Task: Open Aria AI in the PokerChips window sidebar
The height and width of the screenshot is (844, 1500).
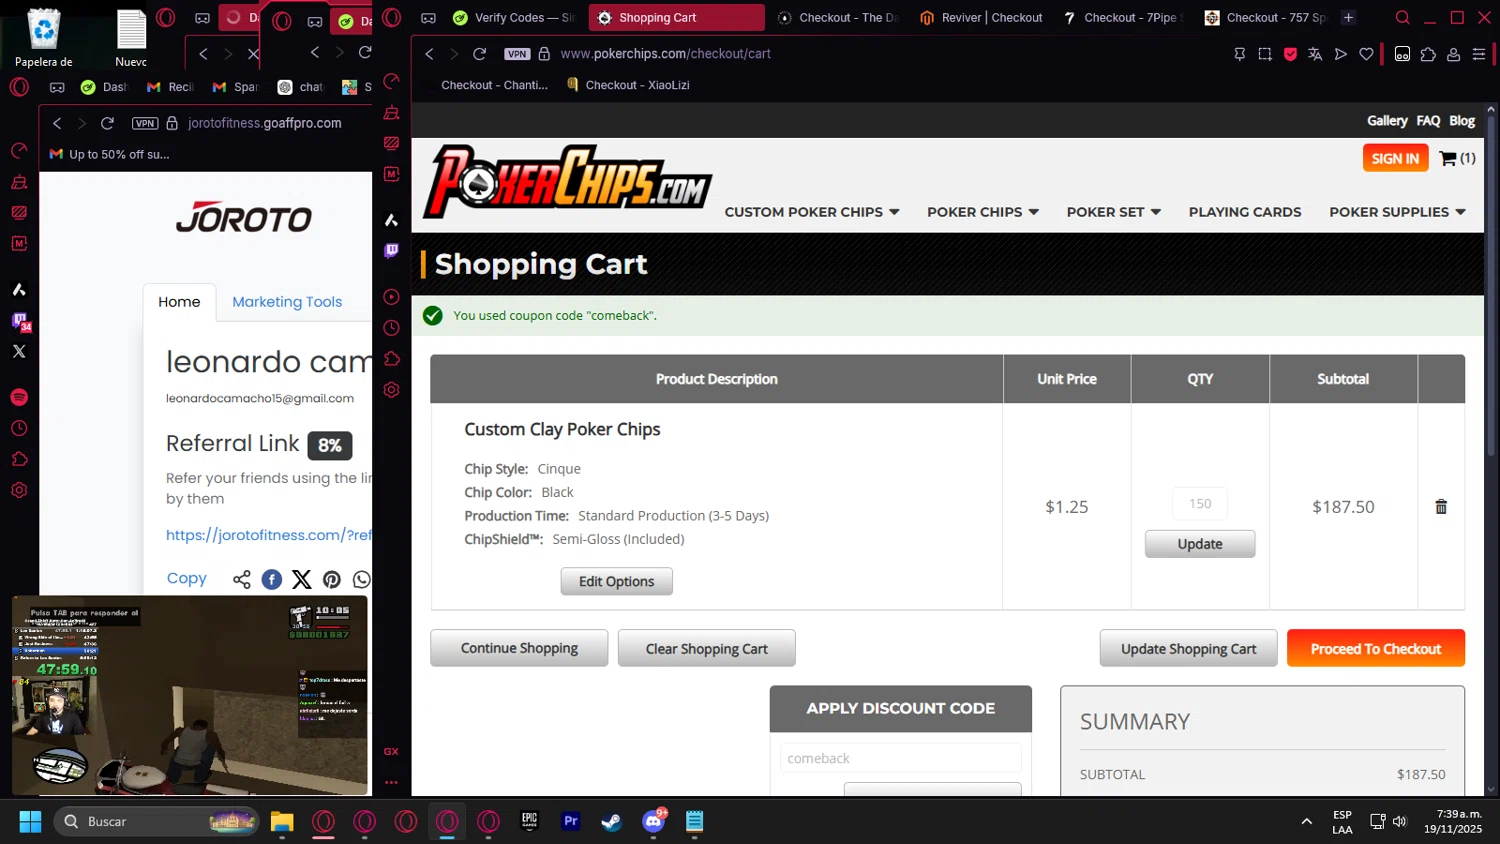Action: point(392,220)
